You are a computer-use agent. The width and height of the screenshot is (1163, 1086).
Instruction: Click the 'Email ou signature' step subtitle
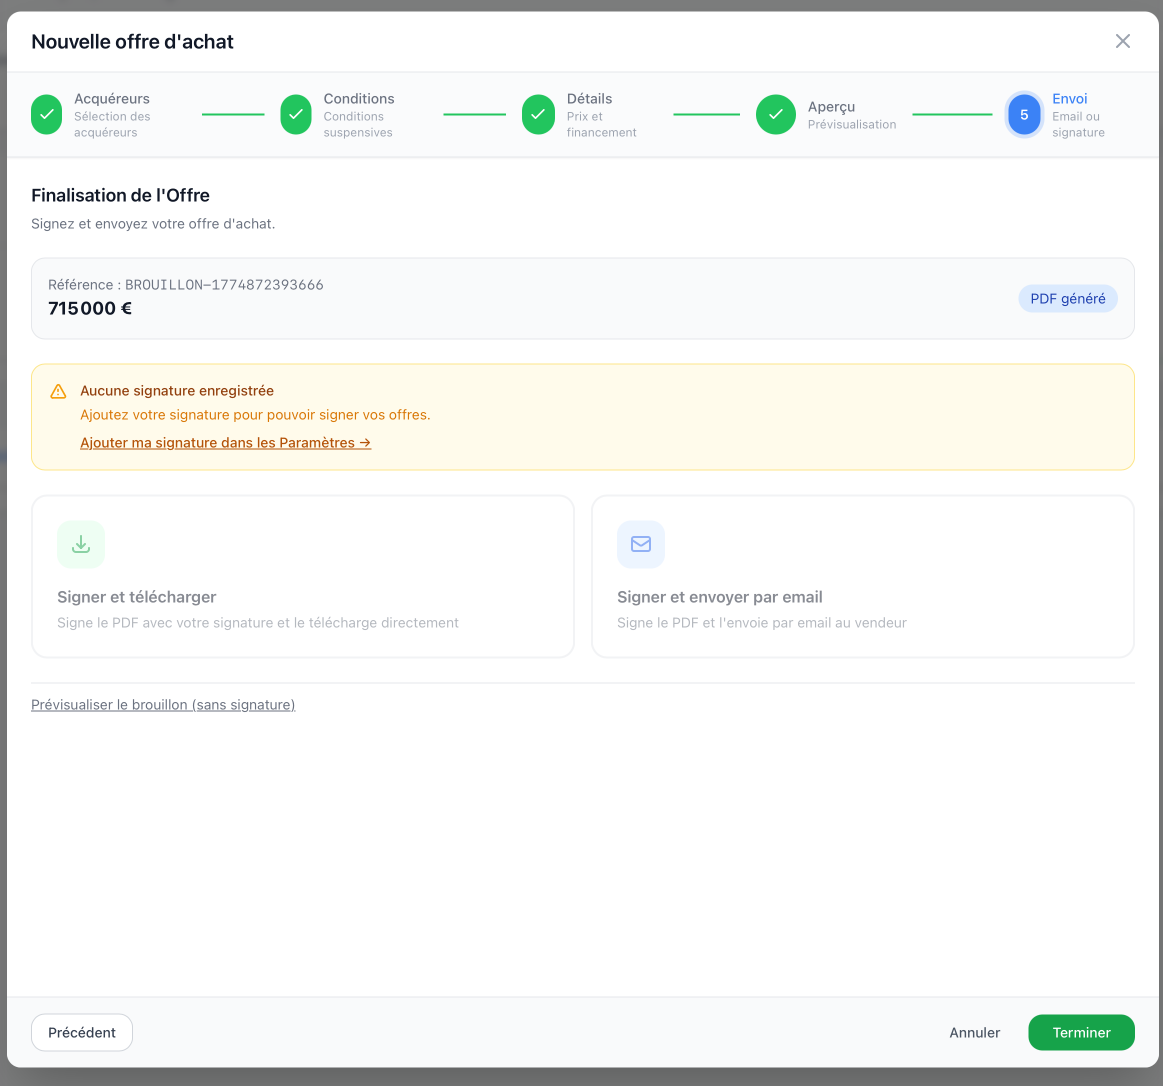(1078, 125)
